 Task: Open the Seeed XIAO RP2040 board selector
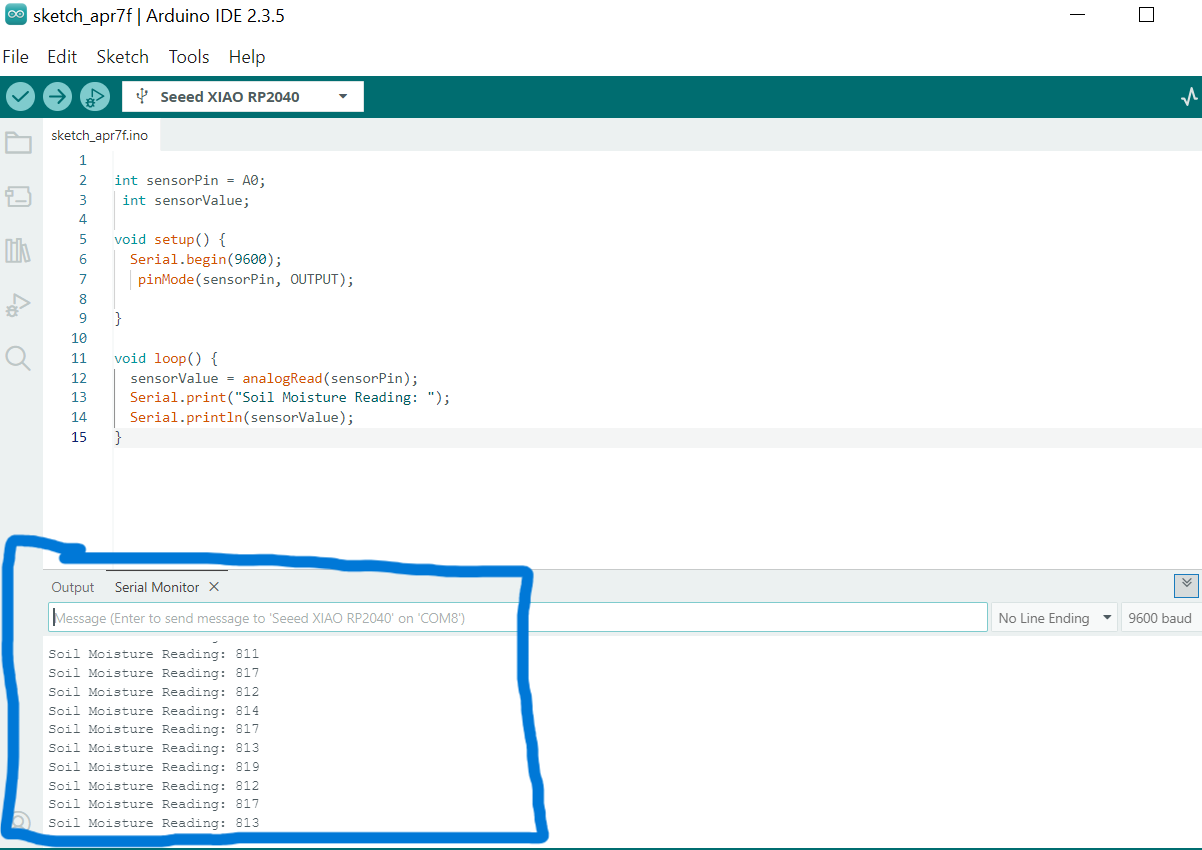pos(243,96)
